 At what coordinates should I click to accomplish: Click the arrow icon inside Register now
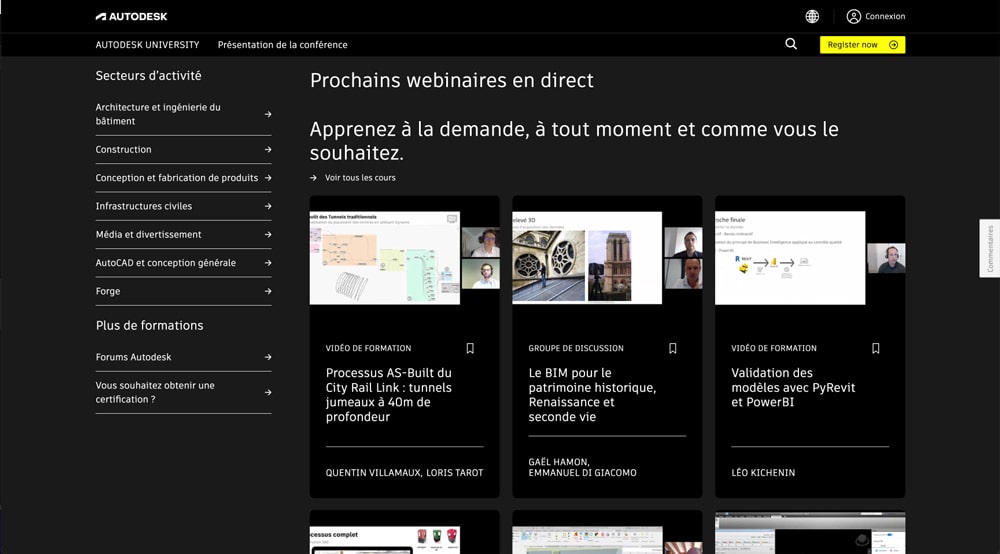(893, 45)
